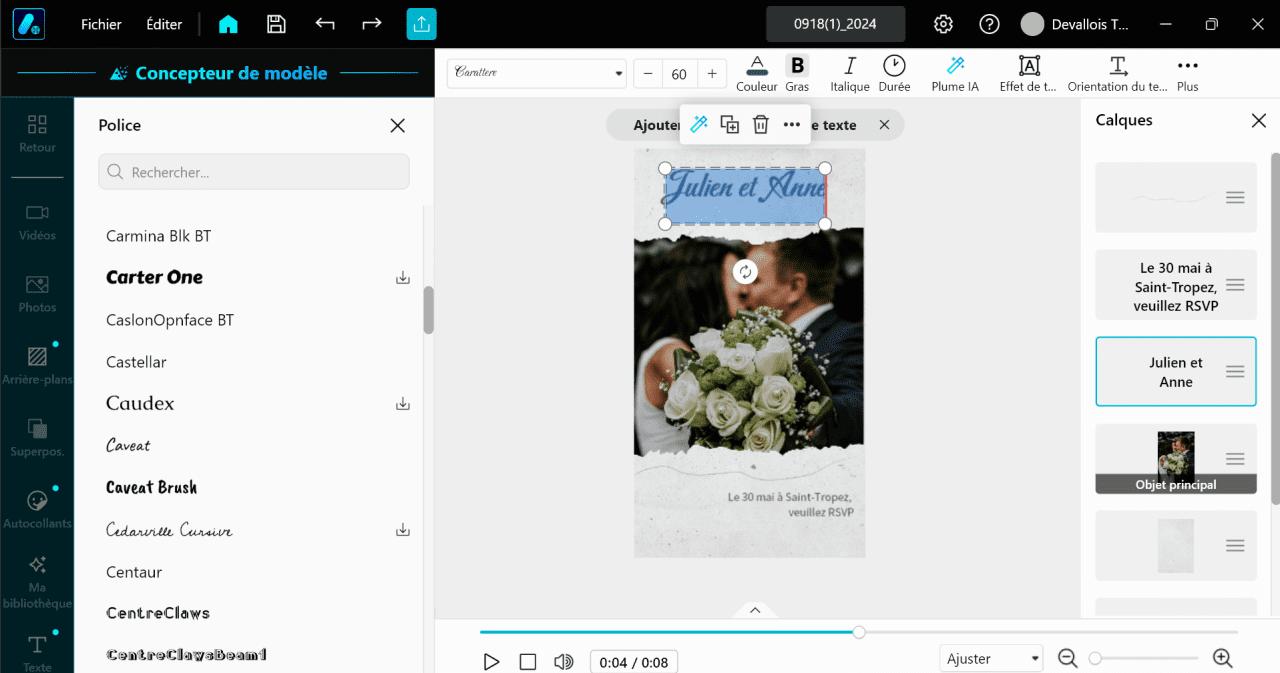This screenshot has width=1280, height=673.
Task: Open the Durée clock tool
Action: 894,74
